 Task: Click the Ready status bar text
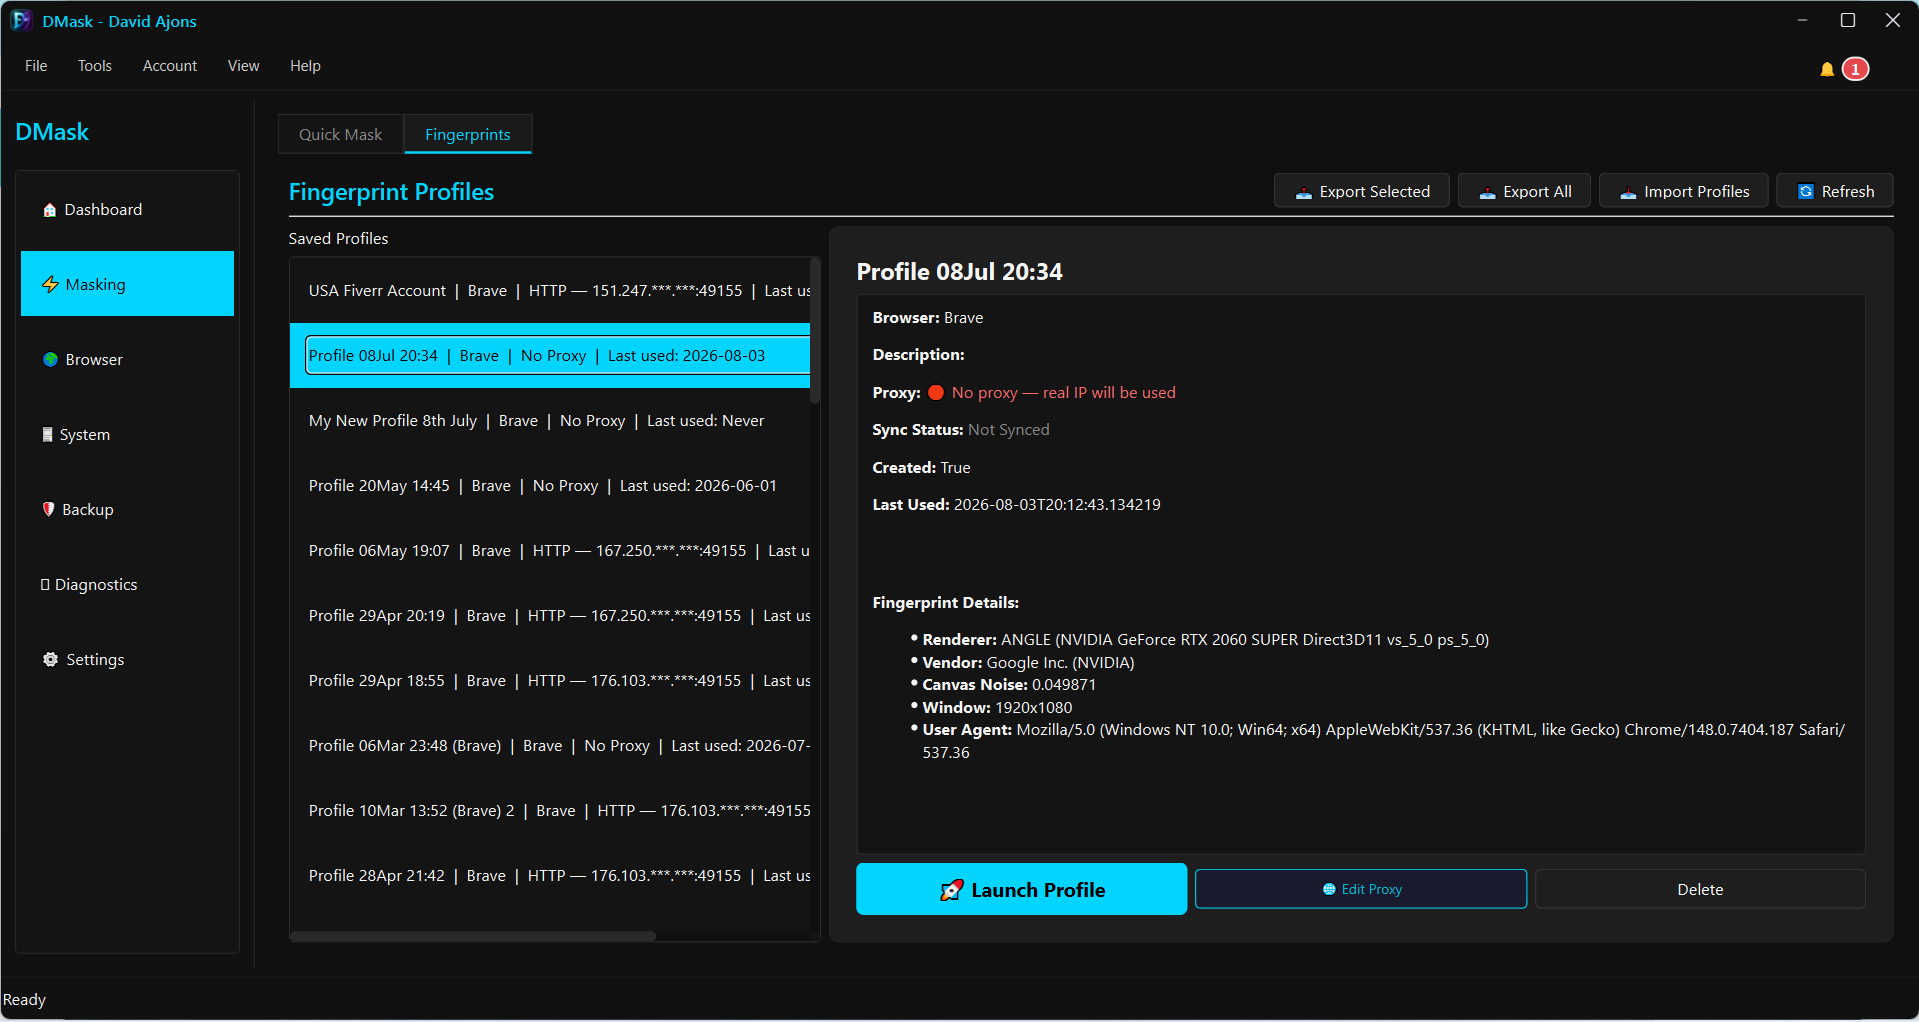pyautogui.click(x=24, y=1000)
